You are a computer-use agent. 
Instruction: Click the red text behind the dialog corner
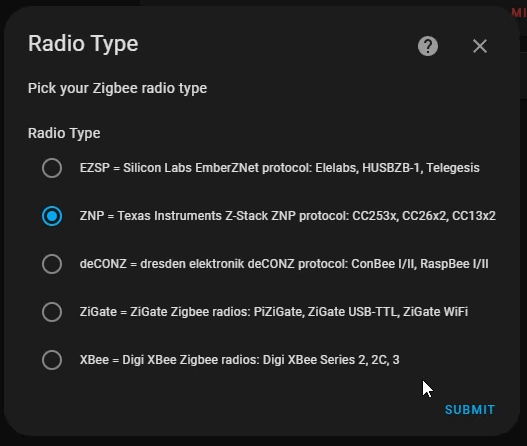pyautogui.click(x=519, y=13)
